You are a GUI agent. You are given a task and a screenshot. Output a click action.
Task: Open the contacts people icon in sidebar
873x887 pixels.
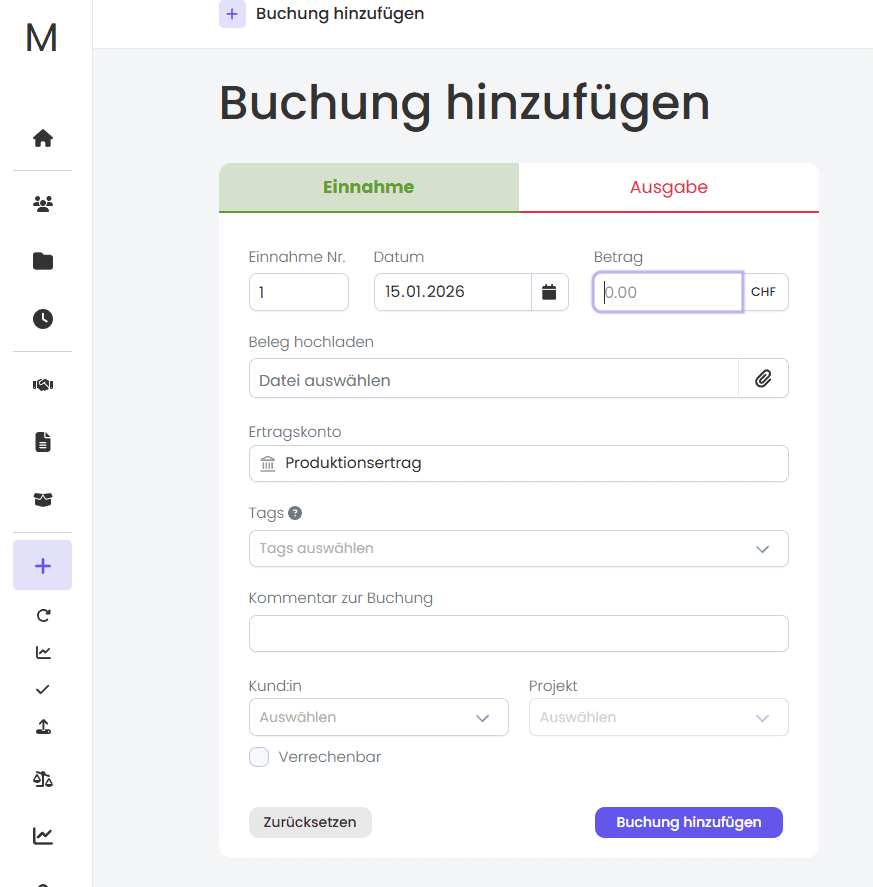[43, 204]
